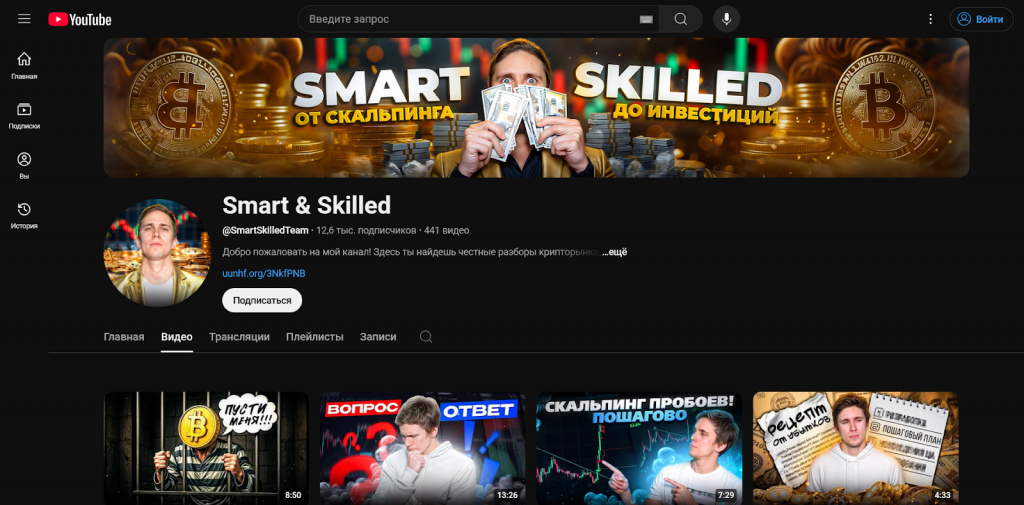The height and width of the screenshot is (505, 1024).
Task: Open the Пусти меня bitcoin prison video
Action: point(206,448)
